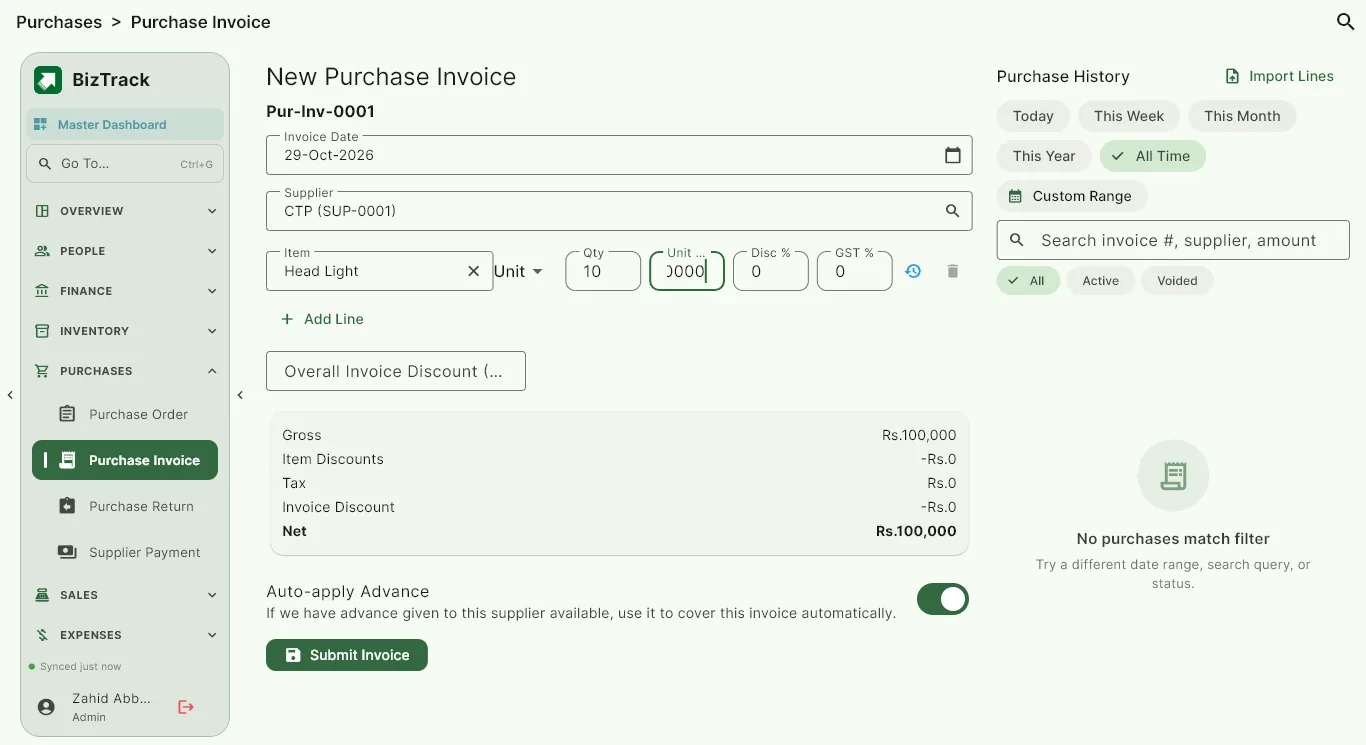
Task: Click Overall Invoice Discount field
Action: (396, 371)
